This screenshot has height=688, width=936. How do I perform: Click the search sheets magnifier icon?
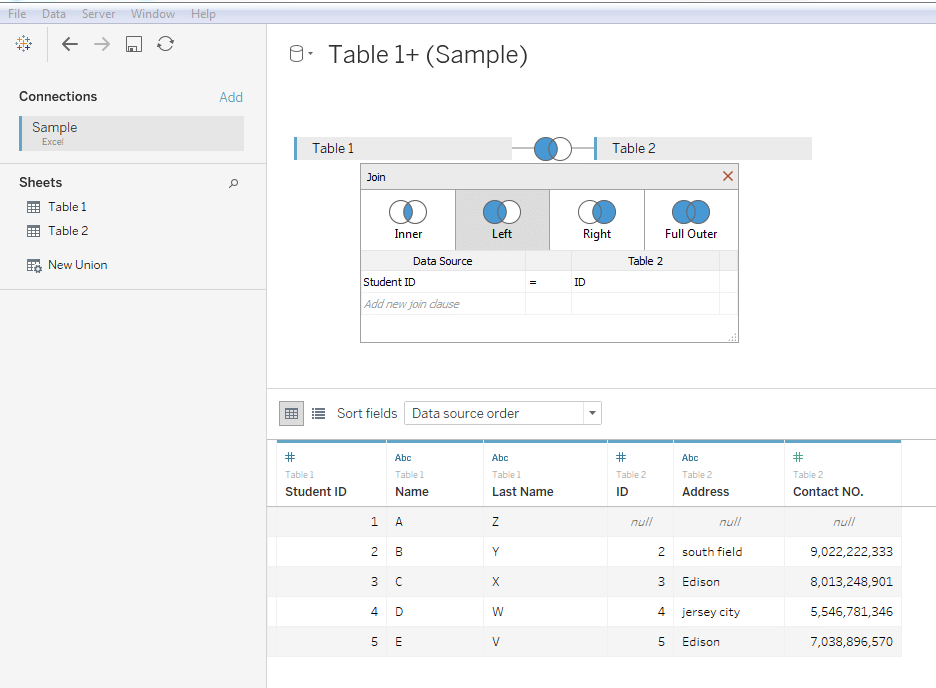234,183
